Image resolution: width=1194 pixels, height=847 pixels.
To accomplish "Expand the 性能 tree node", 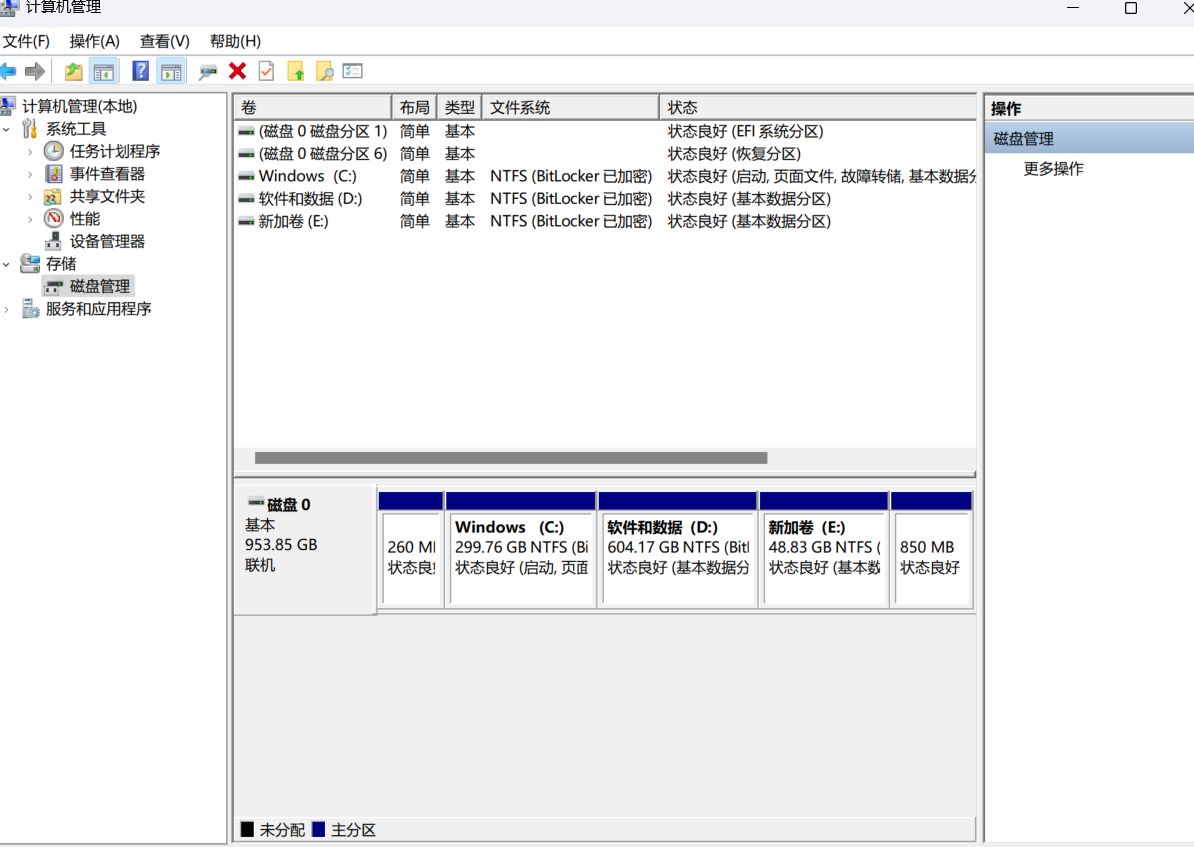I will click(x=30, y=219).
